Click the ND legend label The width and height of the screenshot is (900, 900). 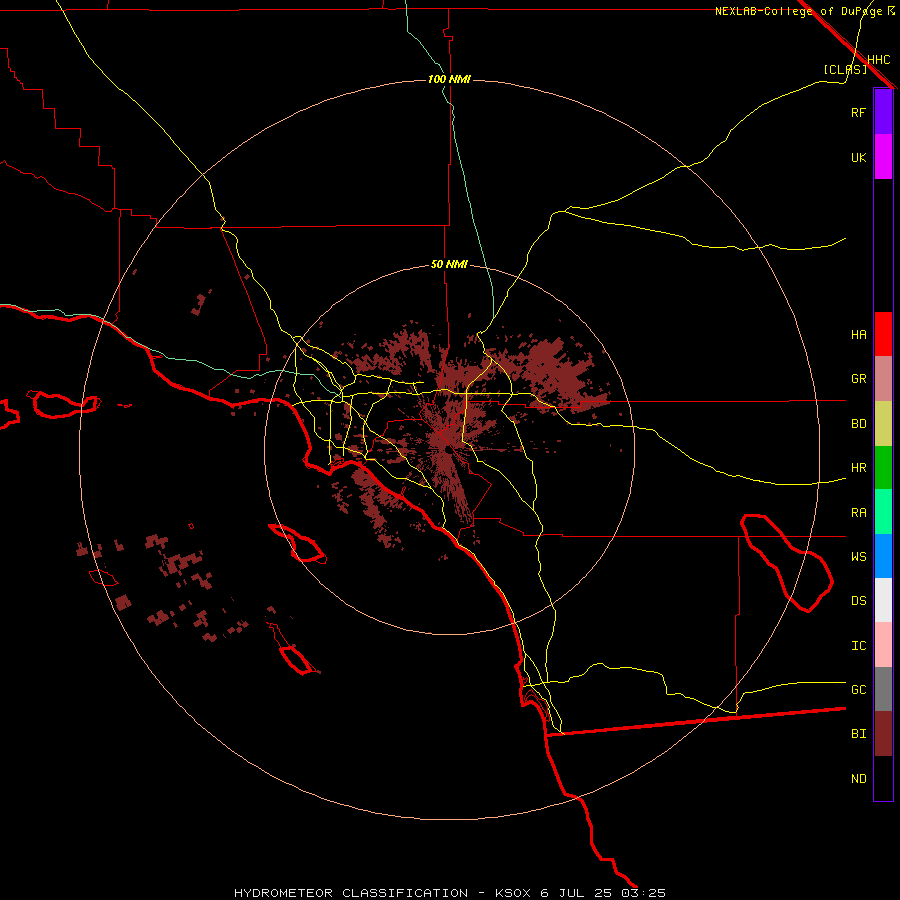(x=858, y=778)
